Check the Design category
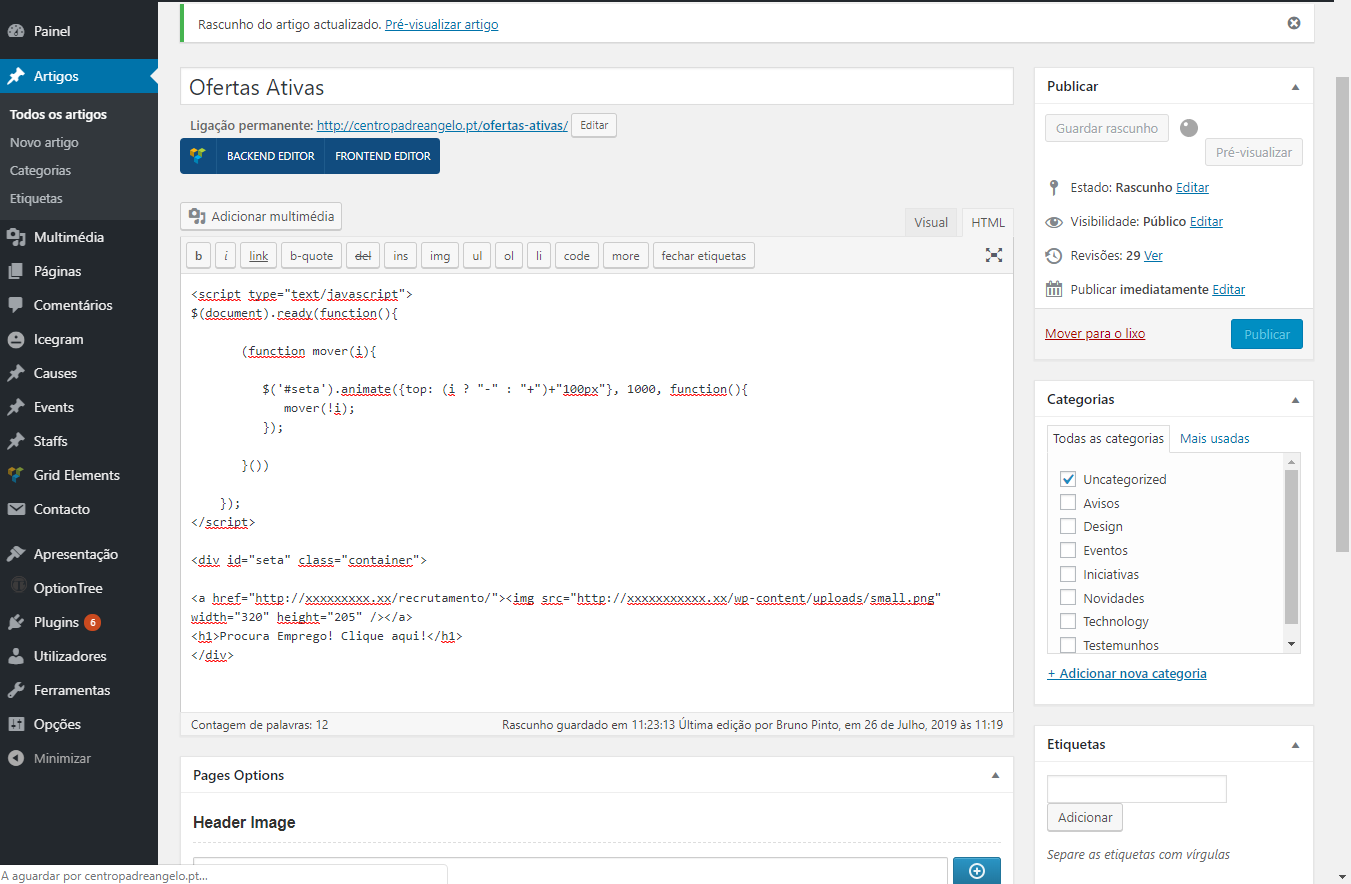 [1068, 526]
